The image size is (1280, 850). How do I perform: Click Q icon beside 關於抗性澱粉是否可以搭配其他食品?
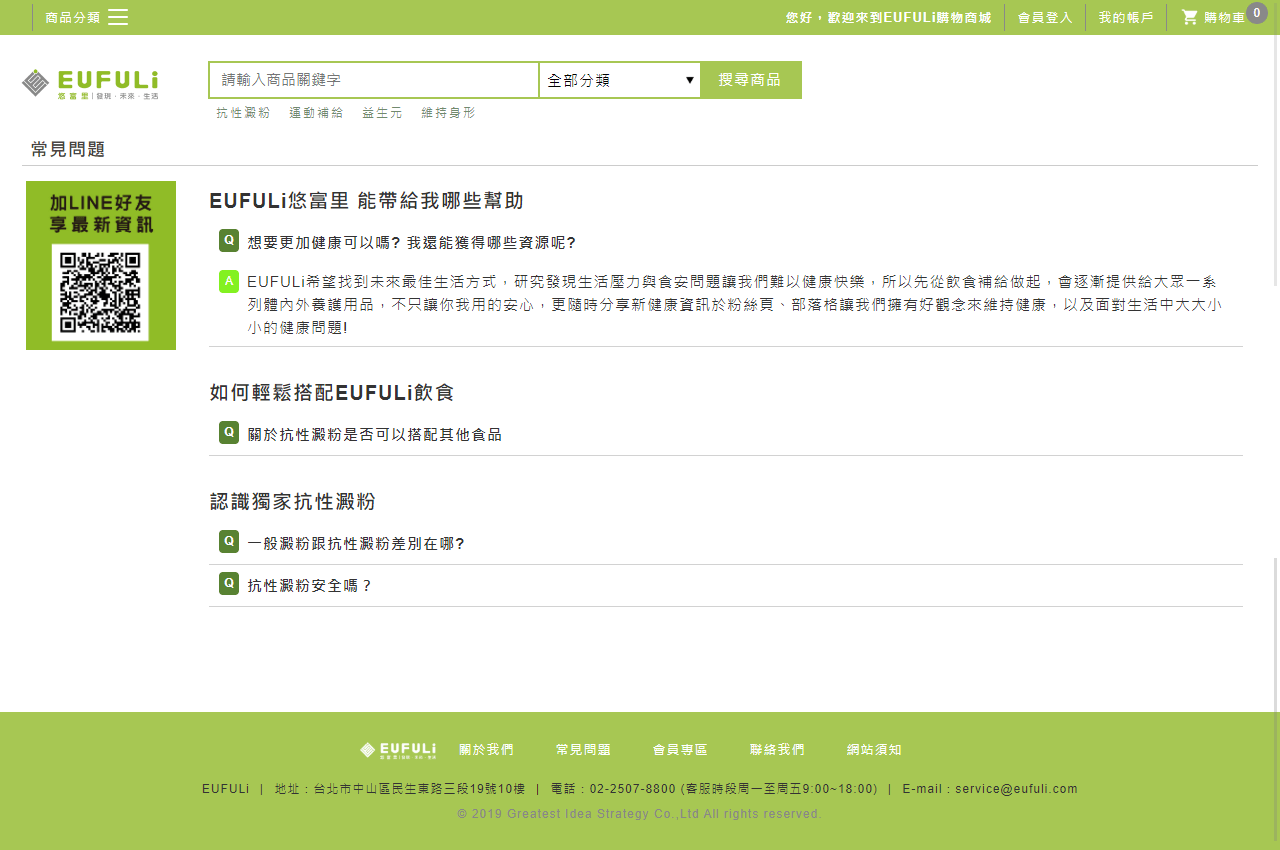tap(229, 432)
